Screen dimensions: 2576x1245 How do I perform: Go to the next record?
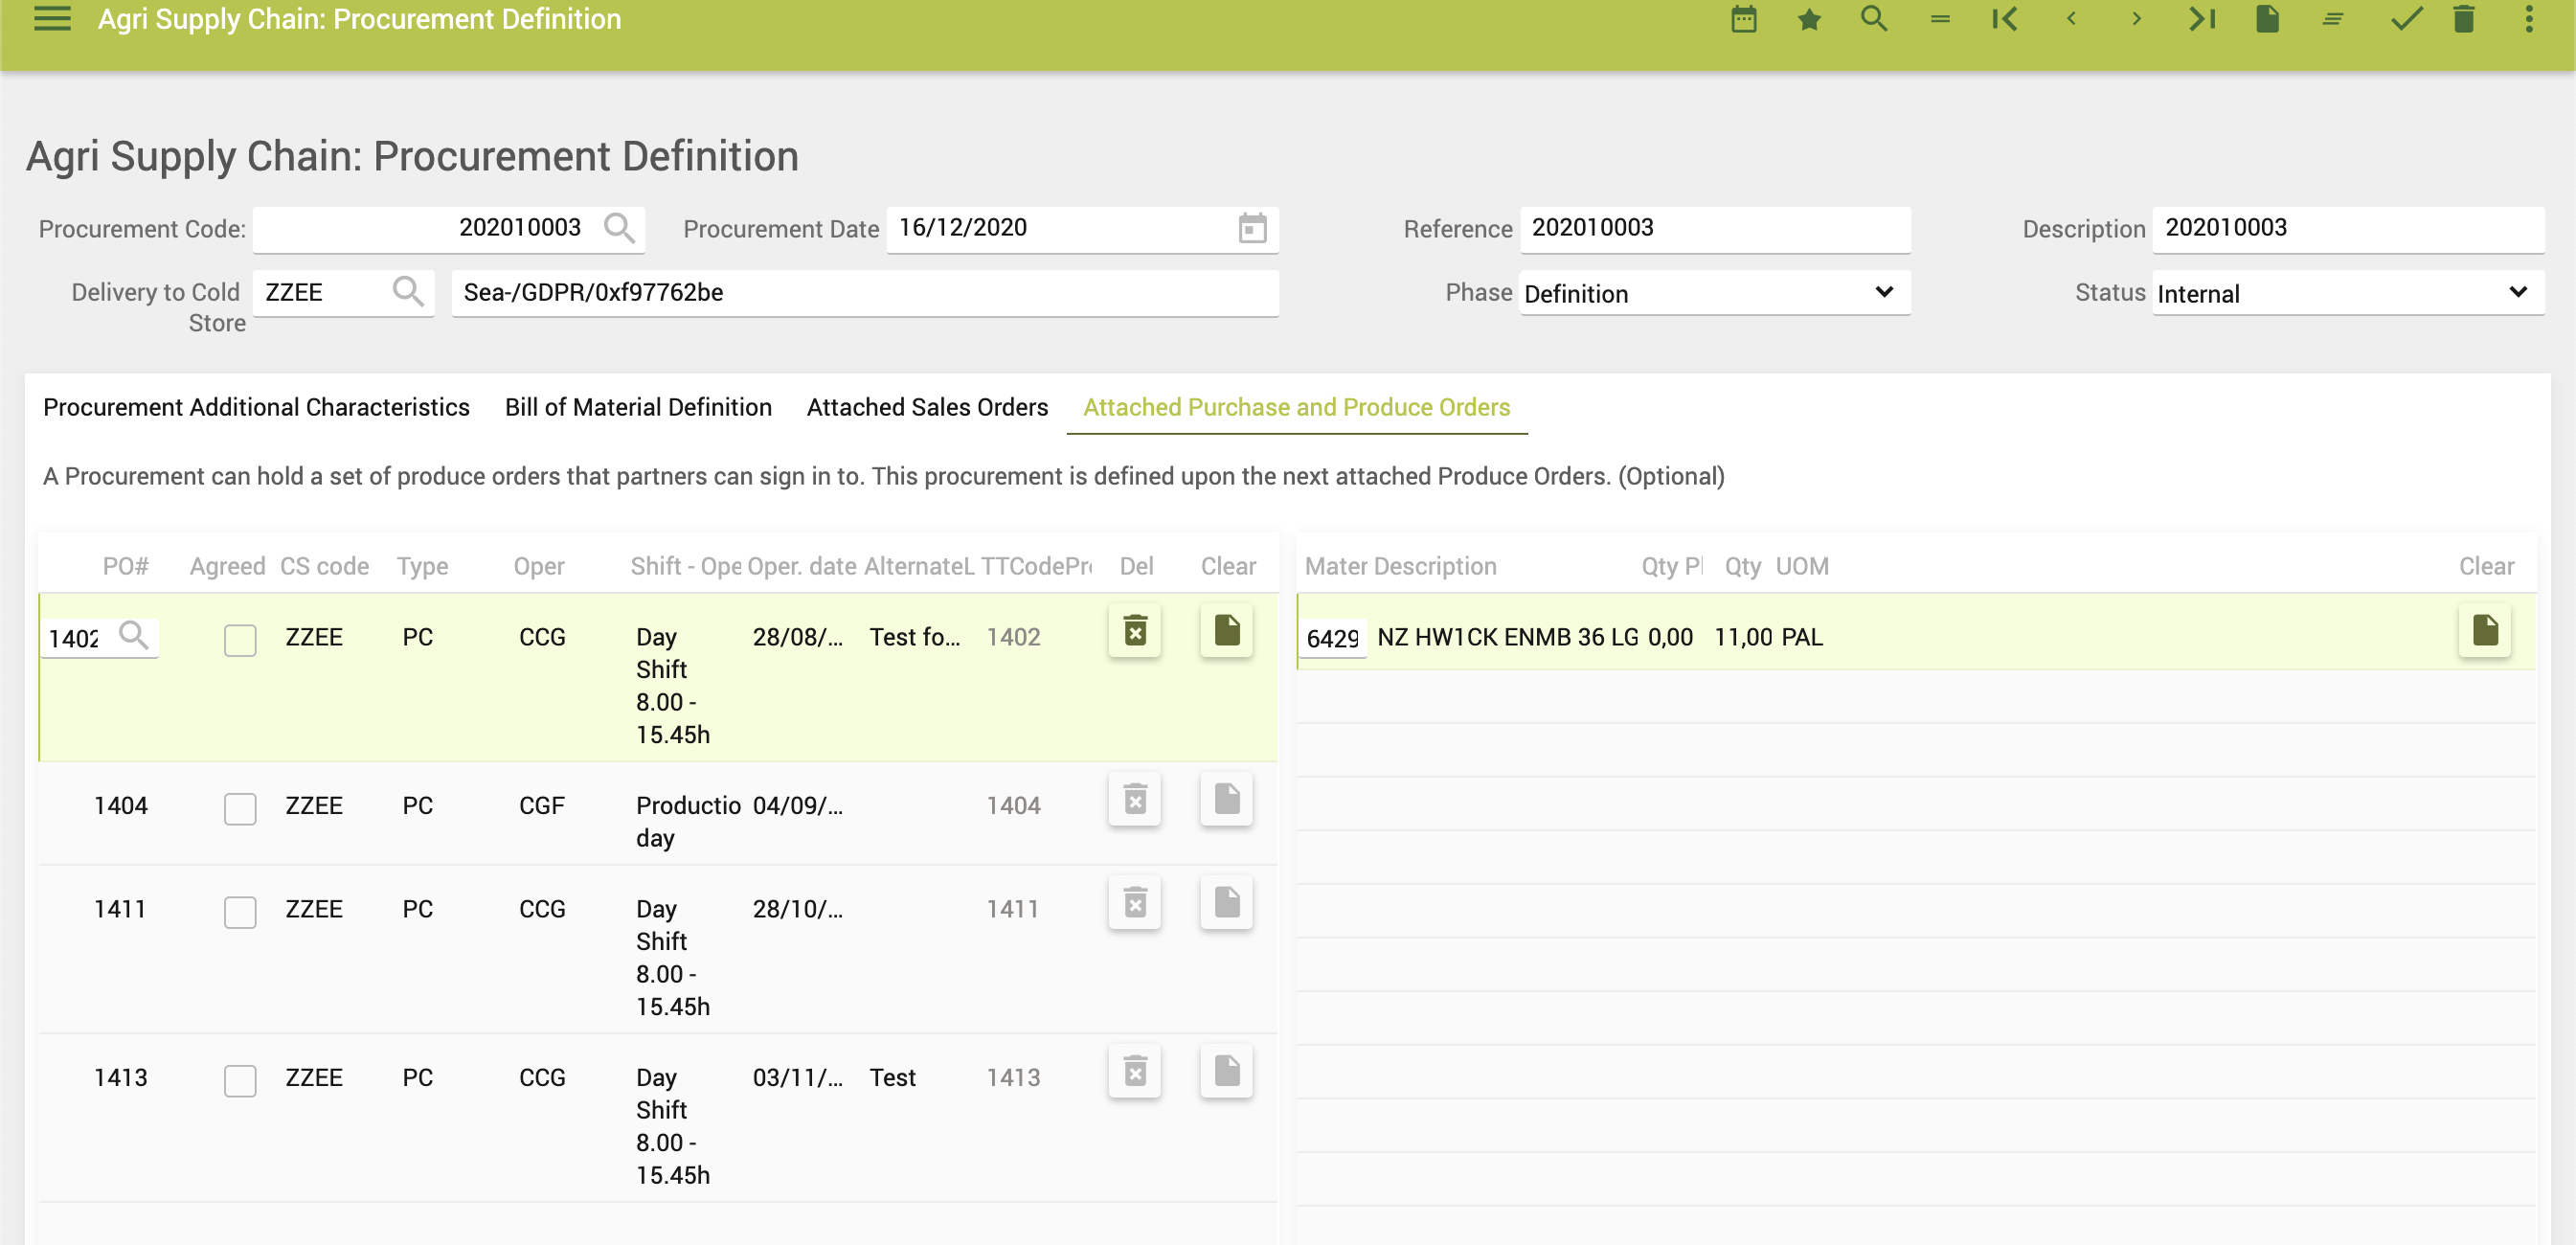click(2136, 19)
